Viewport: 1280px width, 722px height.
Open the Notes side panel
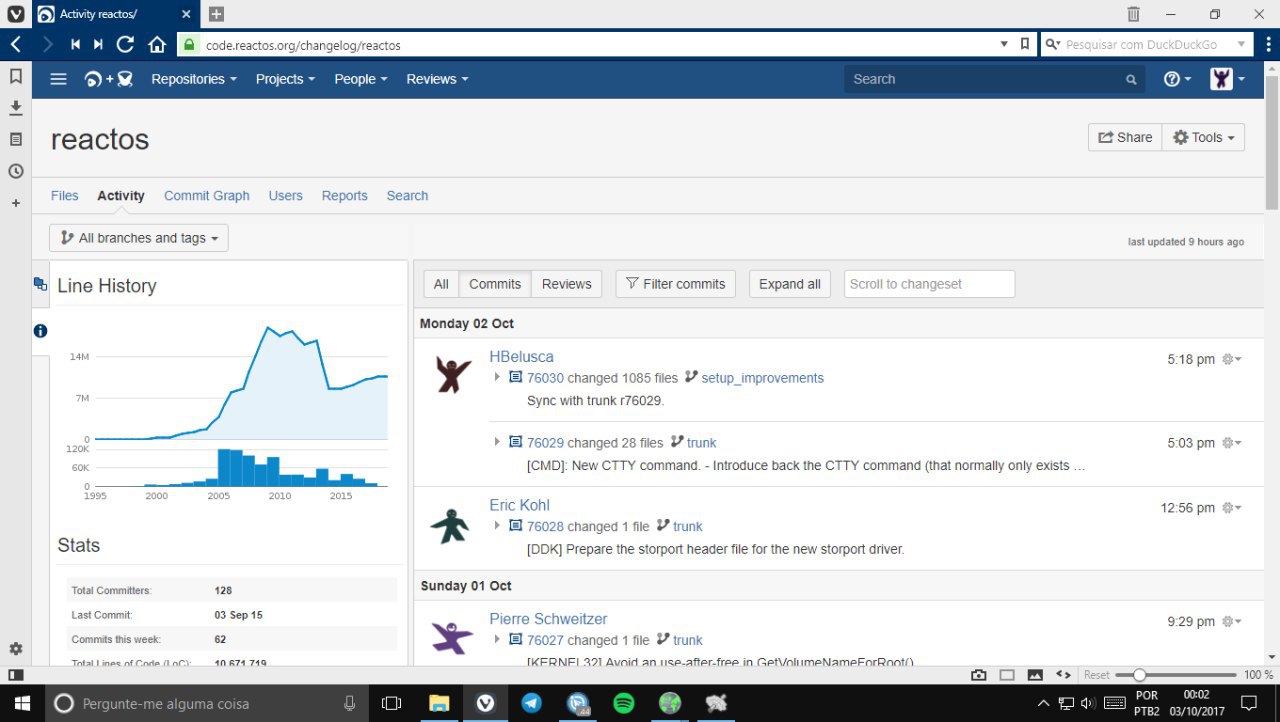pyautogui.click(x=16, y=140)
